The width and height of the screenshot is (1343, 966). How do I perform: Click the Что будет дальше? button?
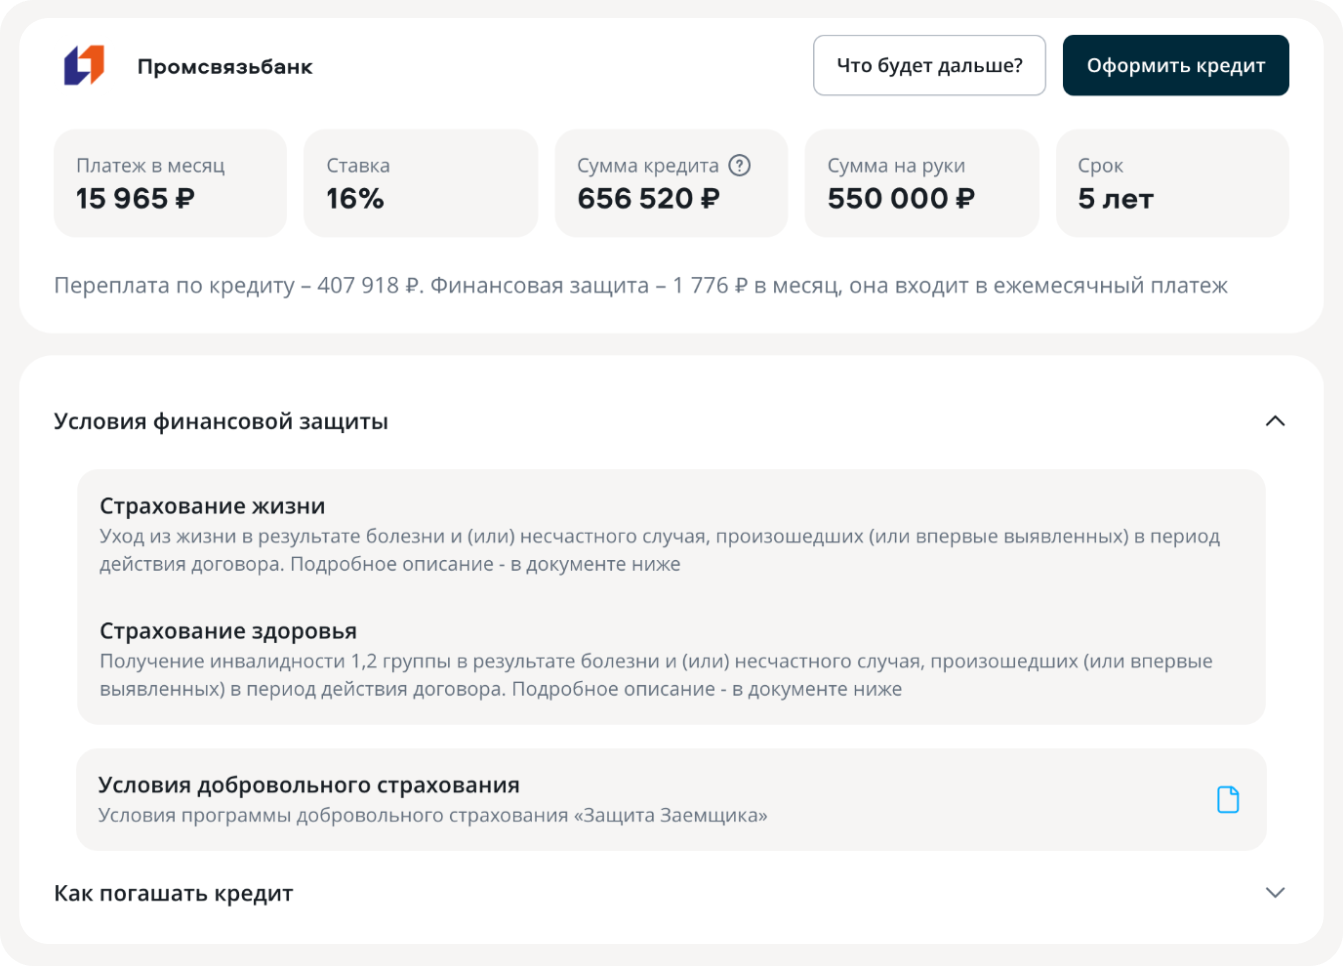point(929,66)
